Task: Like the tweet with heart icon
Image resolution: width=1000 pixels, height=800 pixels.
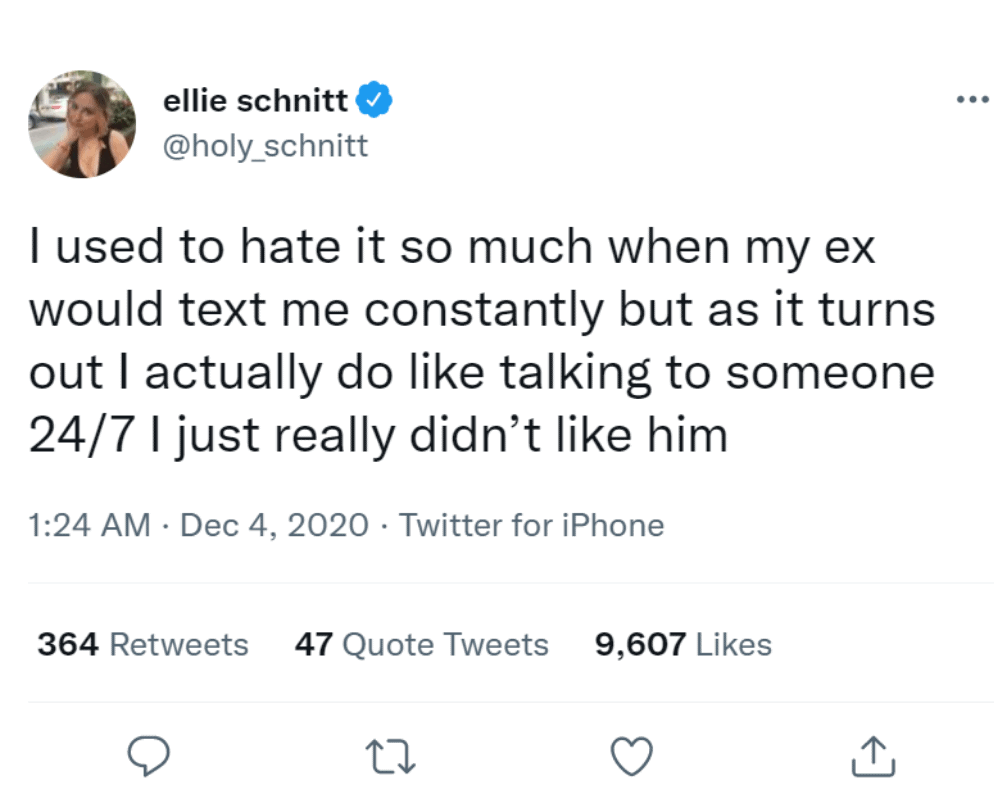Action: point(631,757)
